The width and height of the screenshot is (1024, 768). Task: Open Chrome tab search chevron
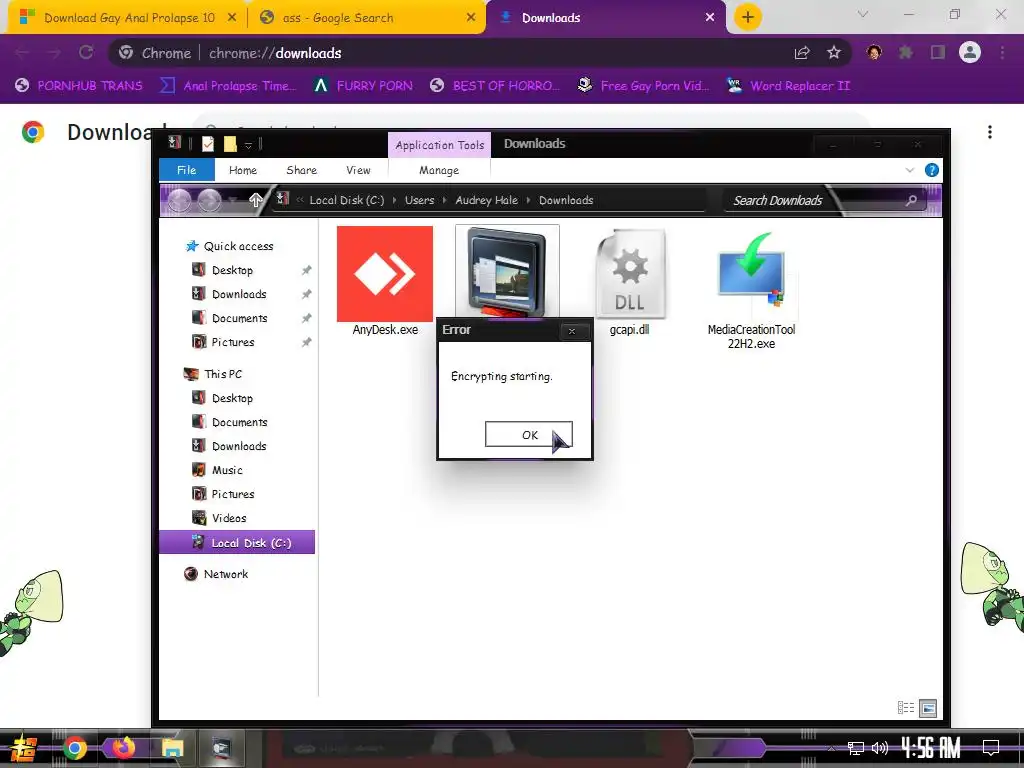pos(863,14)
